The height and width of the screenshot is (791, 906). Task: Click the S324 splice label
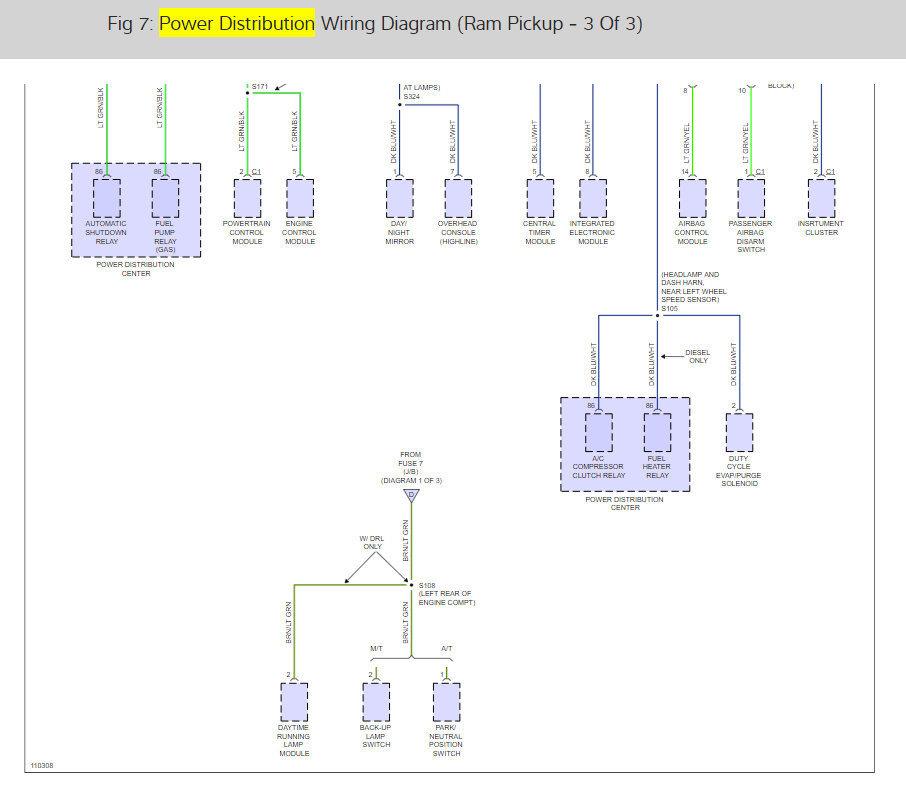point(411,96)
